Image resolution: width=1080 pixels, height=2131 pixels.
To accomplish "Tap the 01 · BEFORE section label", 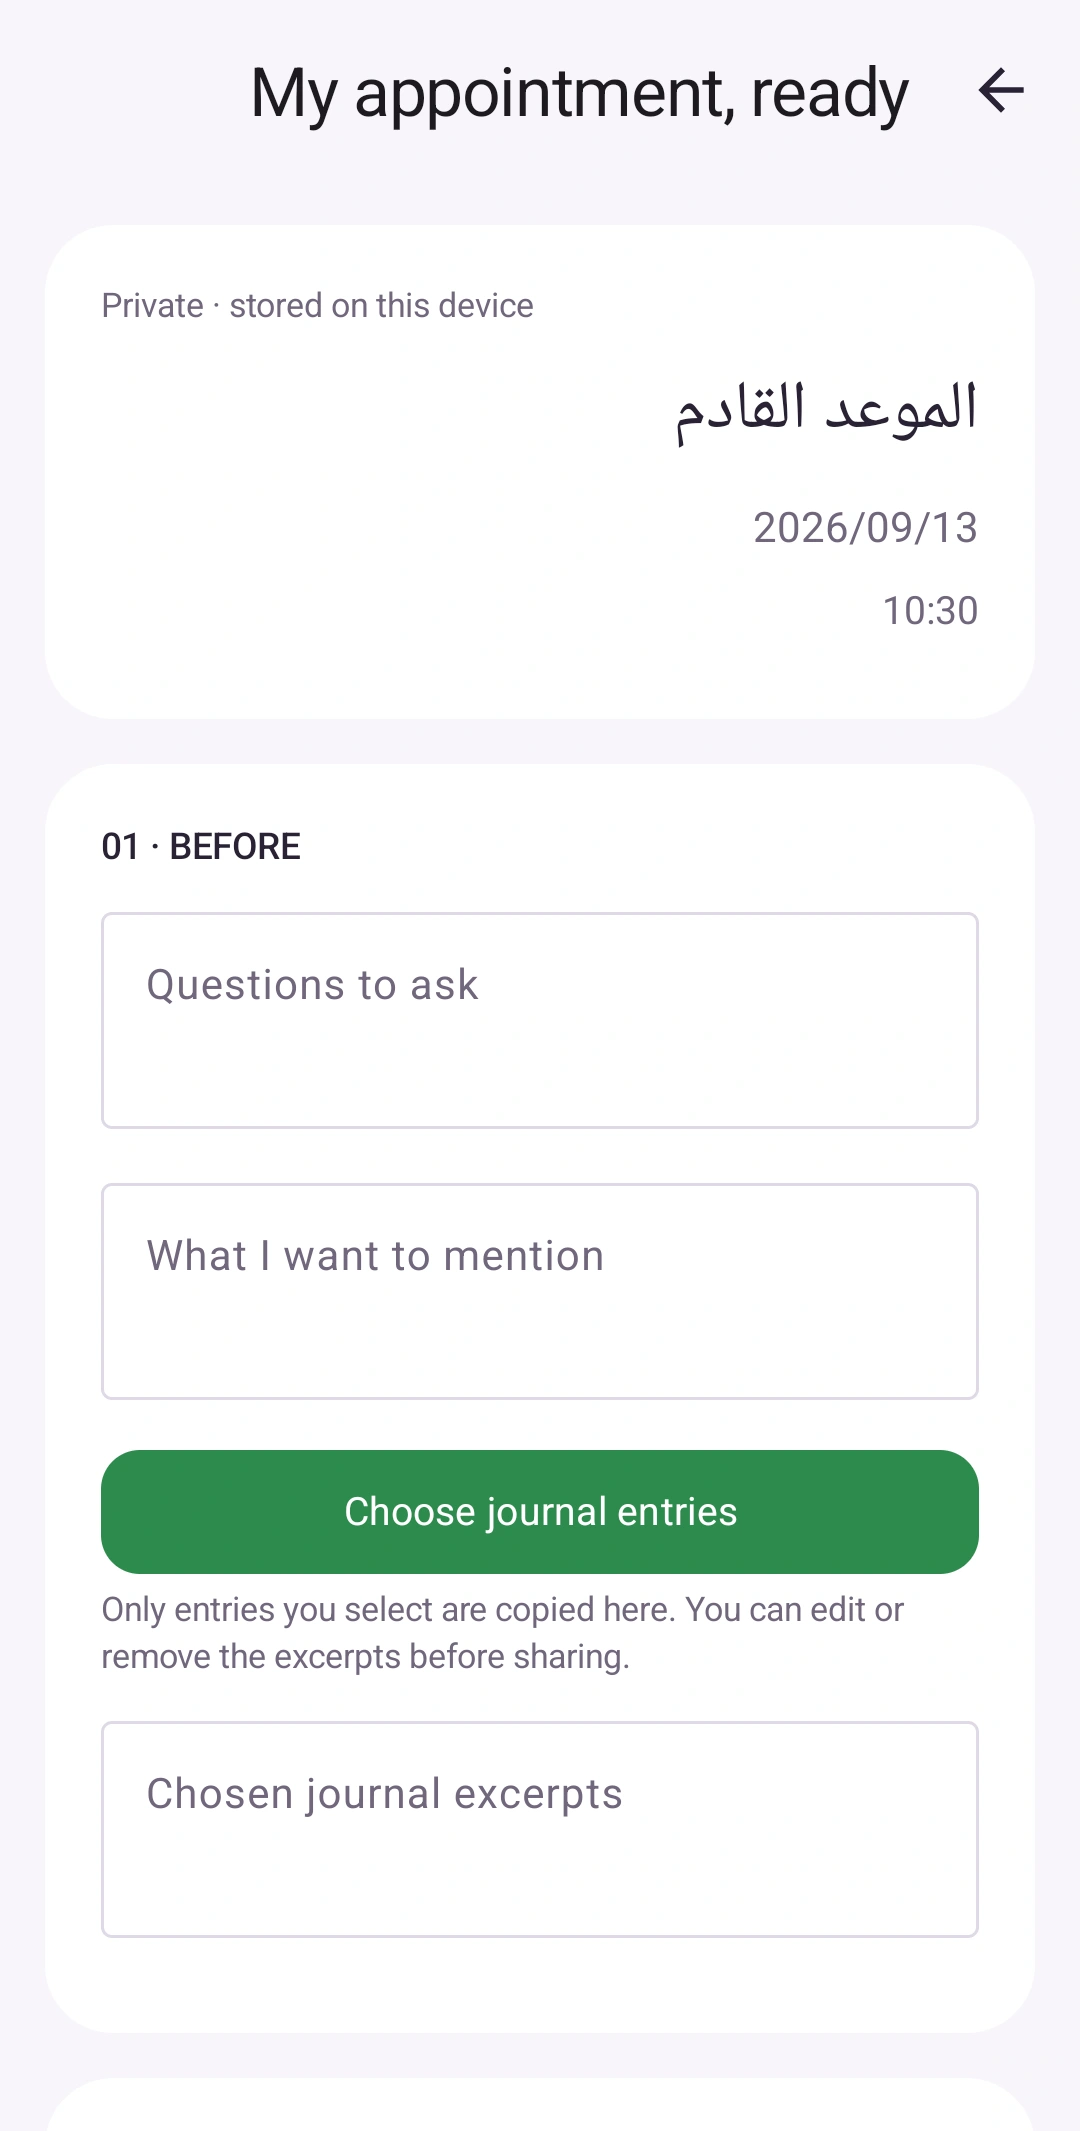I will 201,847.
